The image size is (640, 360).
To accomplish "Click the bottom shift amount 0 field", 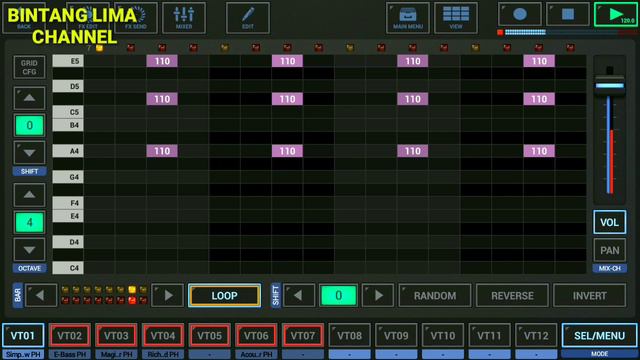I will click(x=338, y=295).
